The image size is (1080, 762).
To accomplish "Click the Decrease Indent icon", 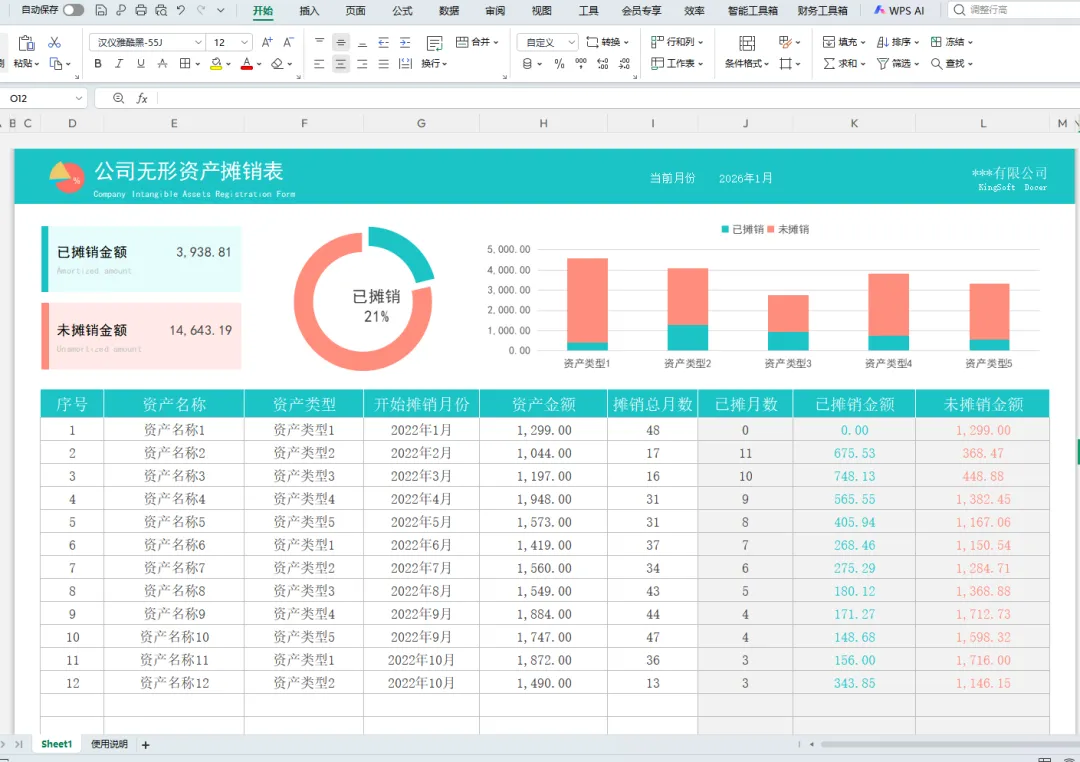I will click(384, 42).
